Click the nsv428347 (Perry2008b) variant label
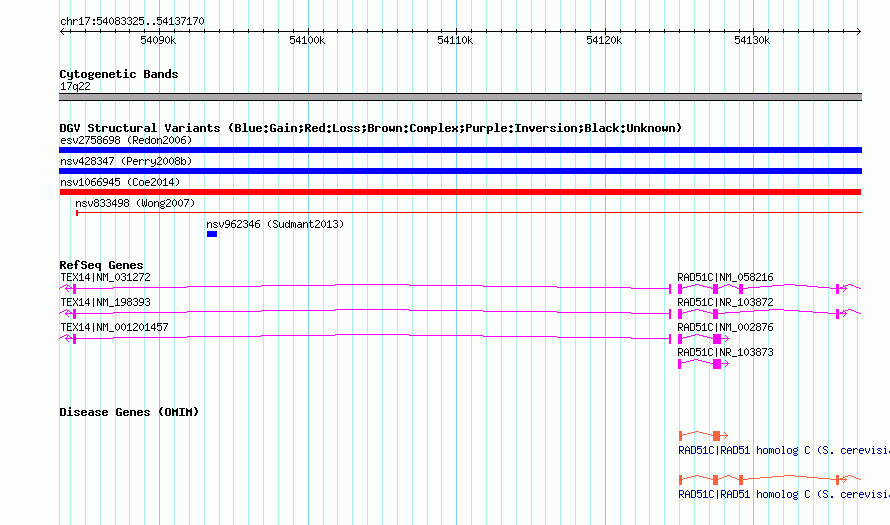Image resolution: width=890 pixels, height=525 pixels. (126, 161)
